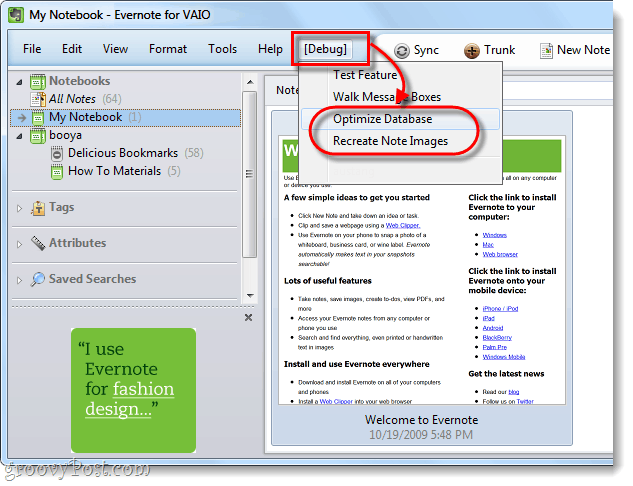Select the booya stack label

coord(65,135)
